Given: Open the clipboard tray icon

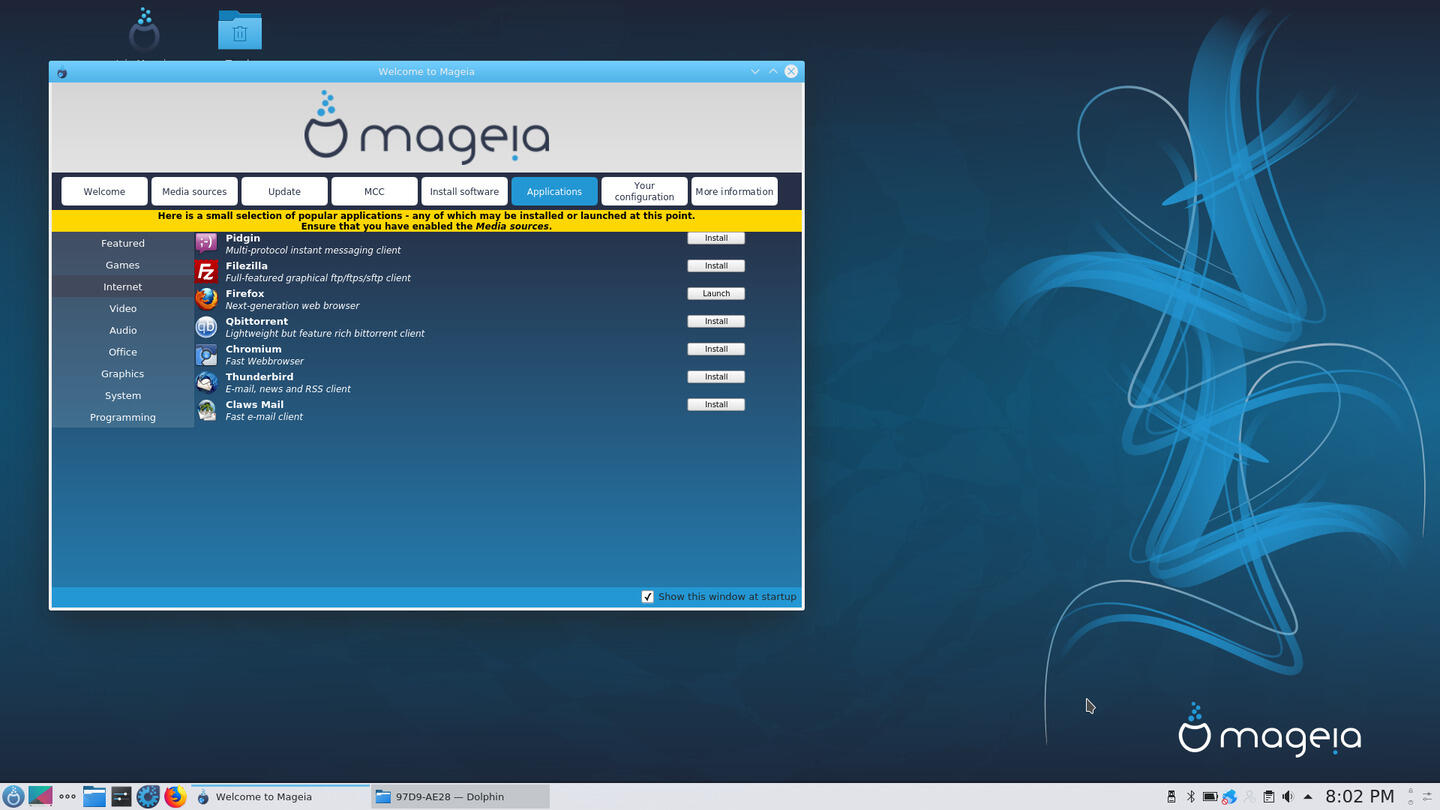Looking at the screenshot, I should (x=1268, y=797).
